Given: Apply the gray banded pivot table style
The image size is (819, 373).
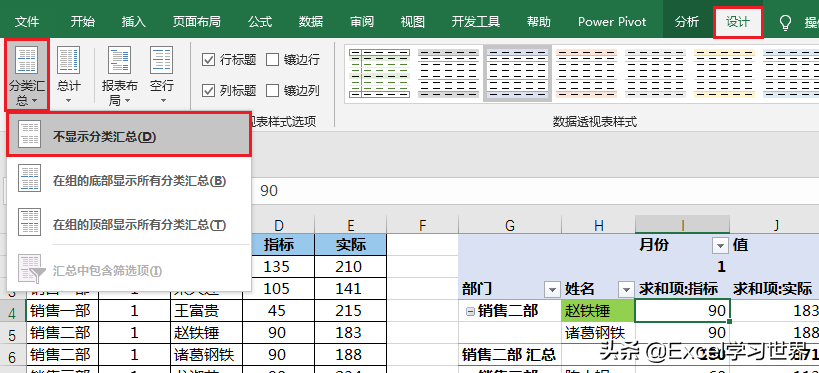Looking at the screenshot, I should [x=449, y=73].
